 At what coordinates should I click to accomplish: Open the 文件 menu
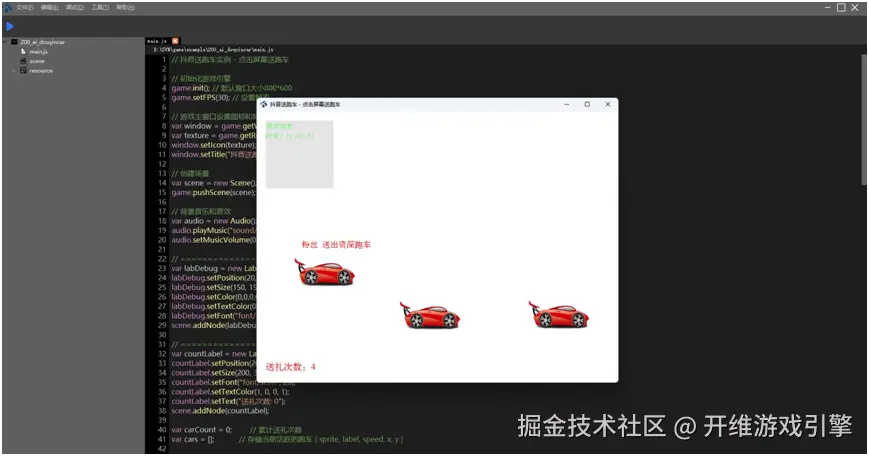pos(24,7)
